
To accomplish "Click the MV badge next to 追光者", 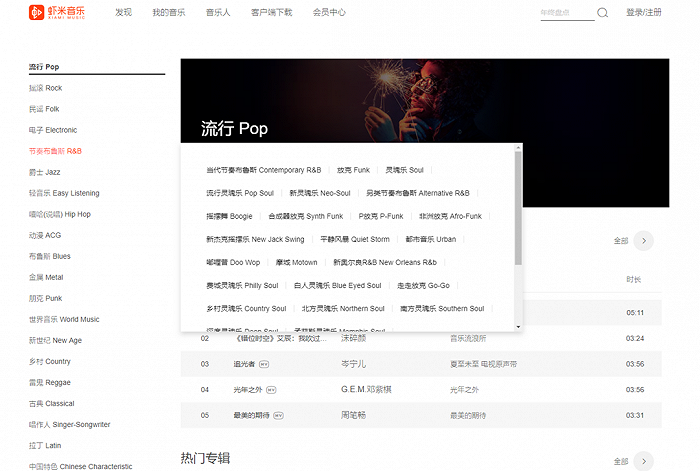I will click(264, 364).
